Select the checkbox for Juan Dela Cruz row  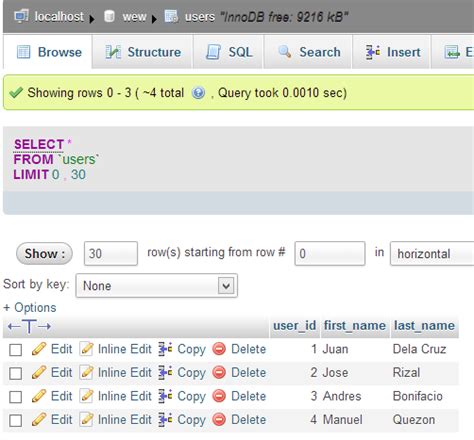coord(16,350)
